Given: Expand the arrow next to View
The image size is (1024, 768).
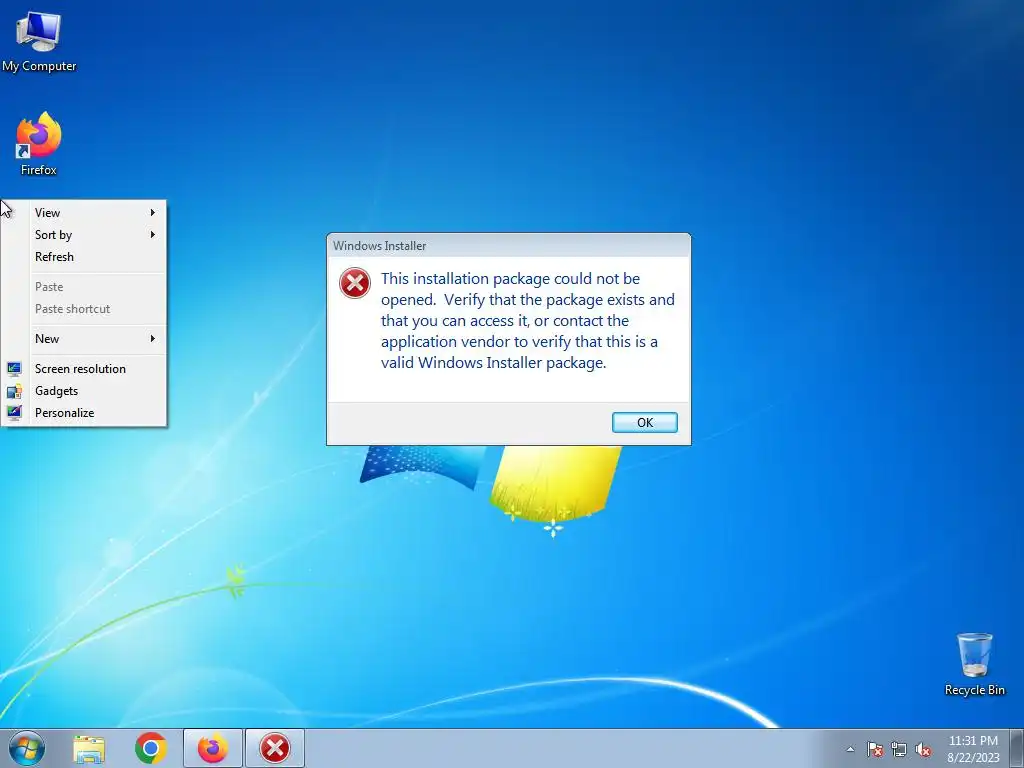Looking at the screenshot, I should (x=153, y=212).
